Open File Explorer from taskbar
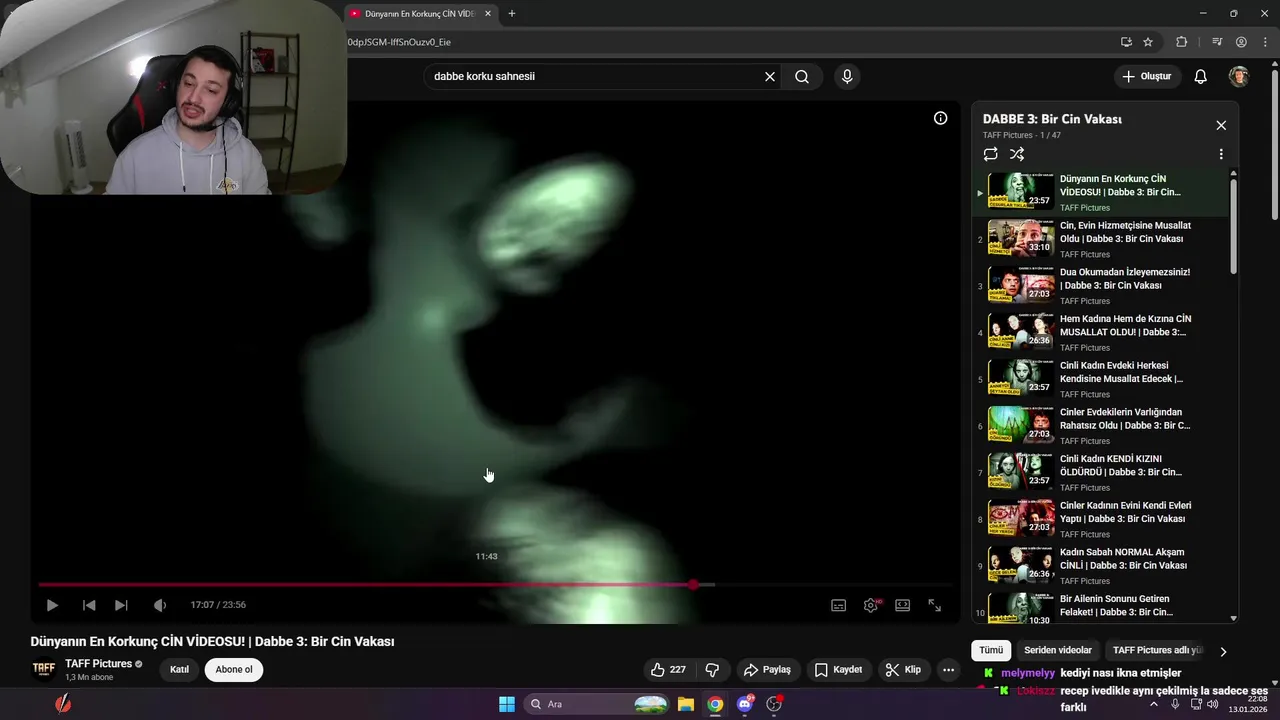Image resolution: width=1280 pixels, height=720 pixels. 686,704
